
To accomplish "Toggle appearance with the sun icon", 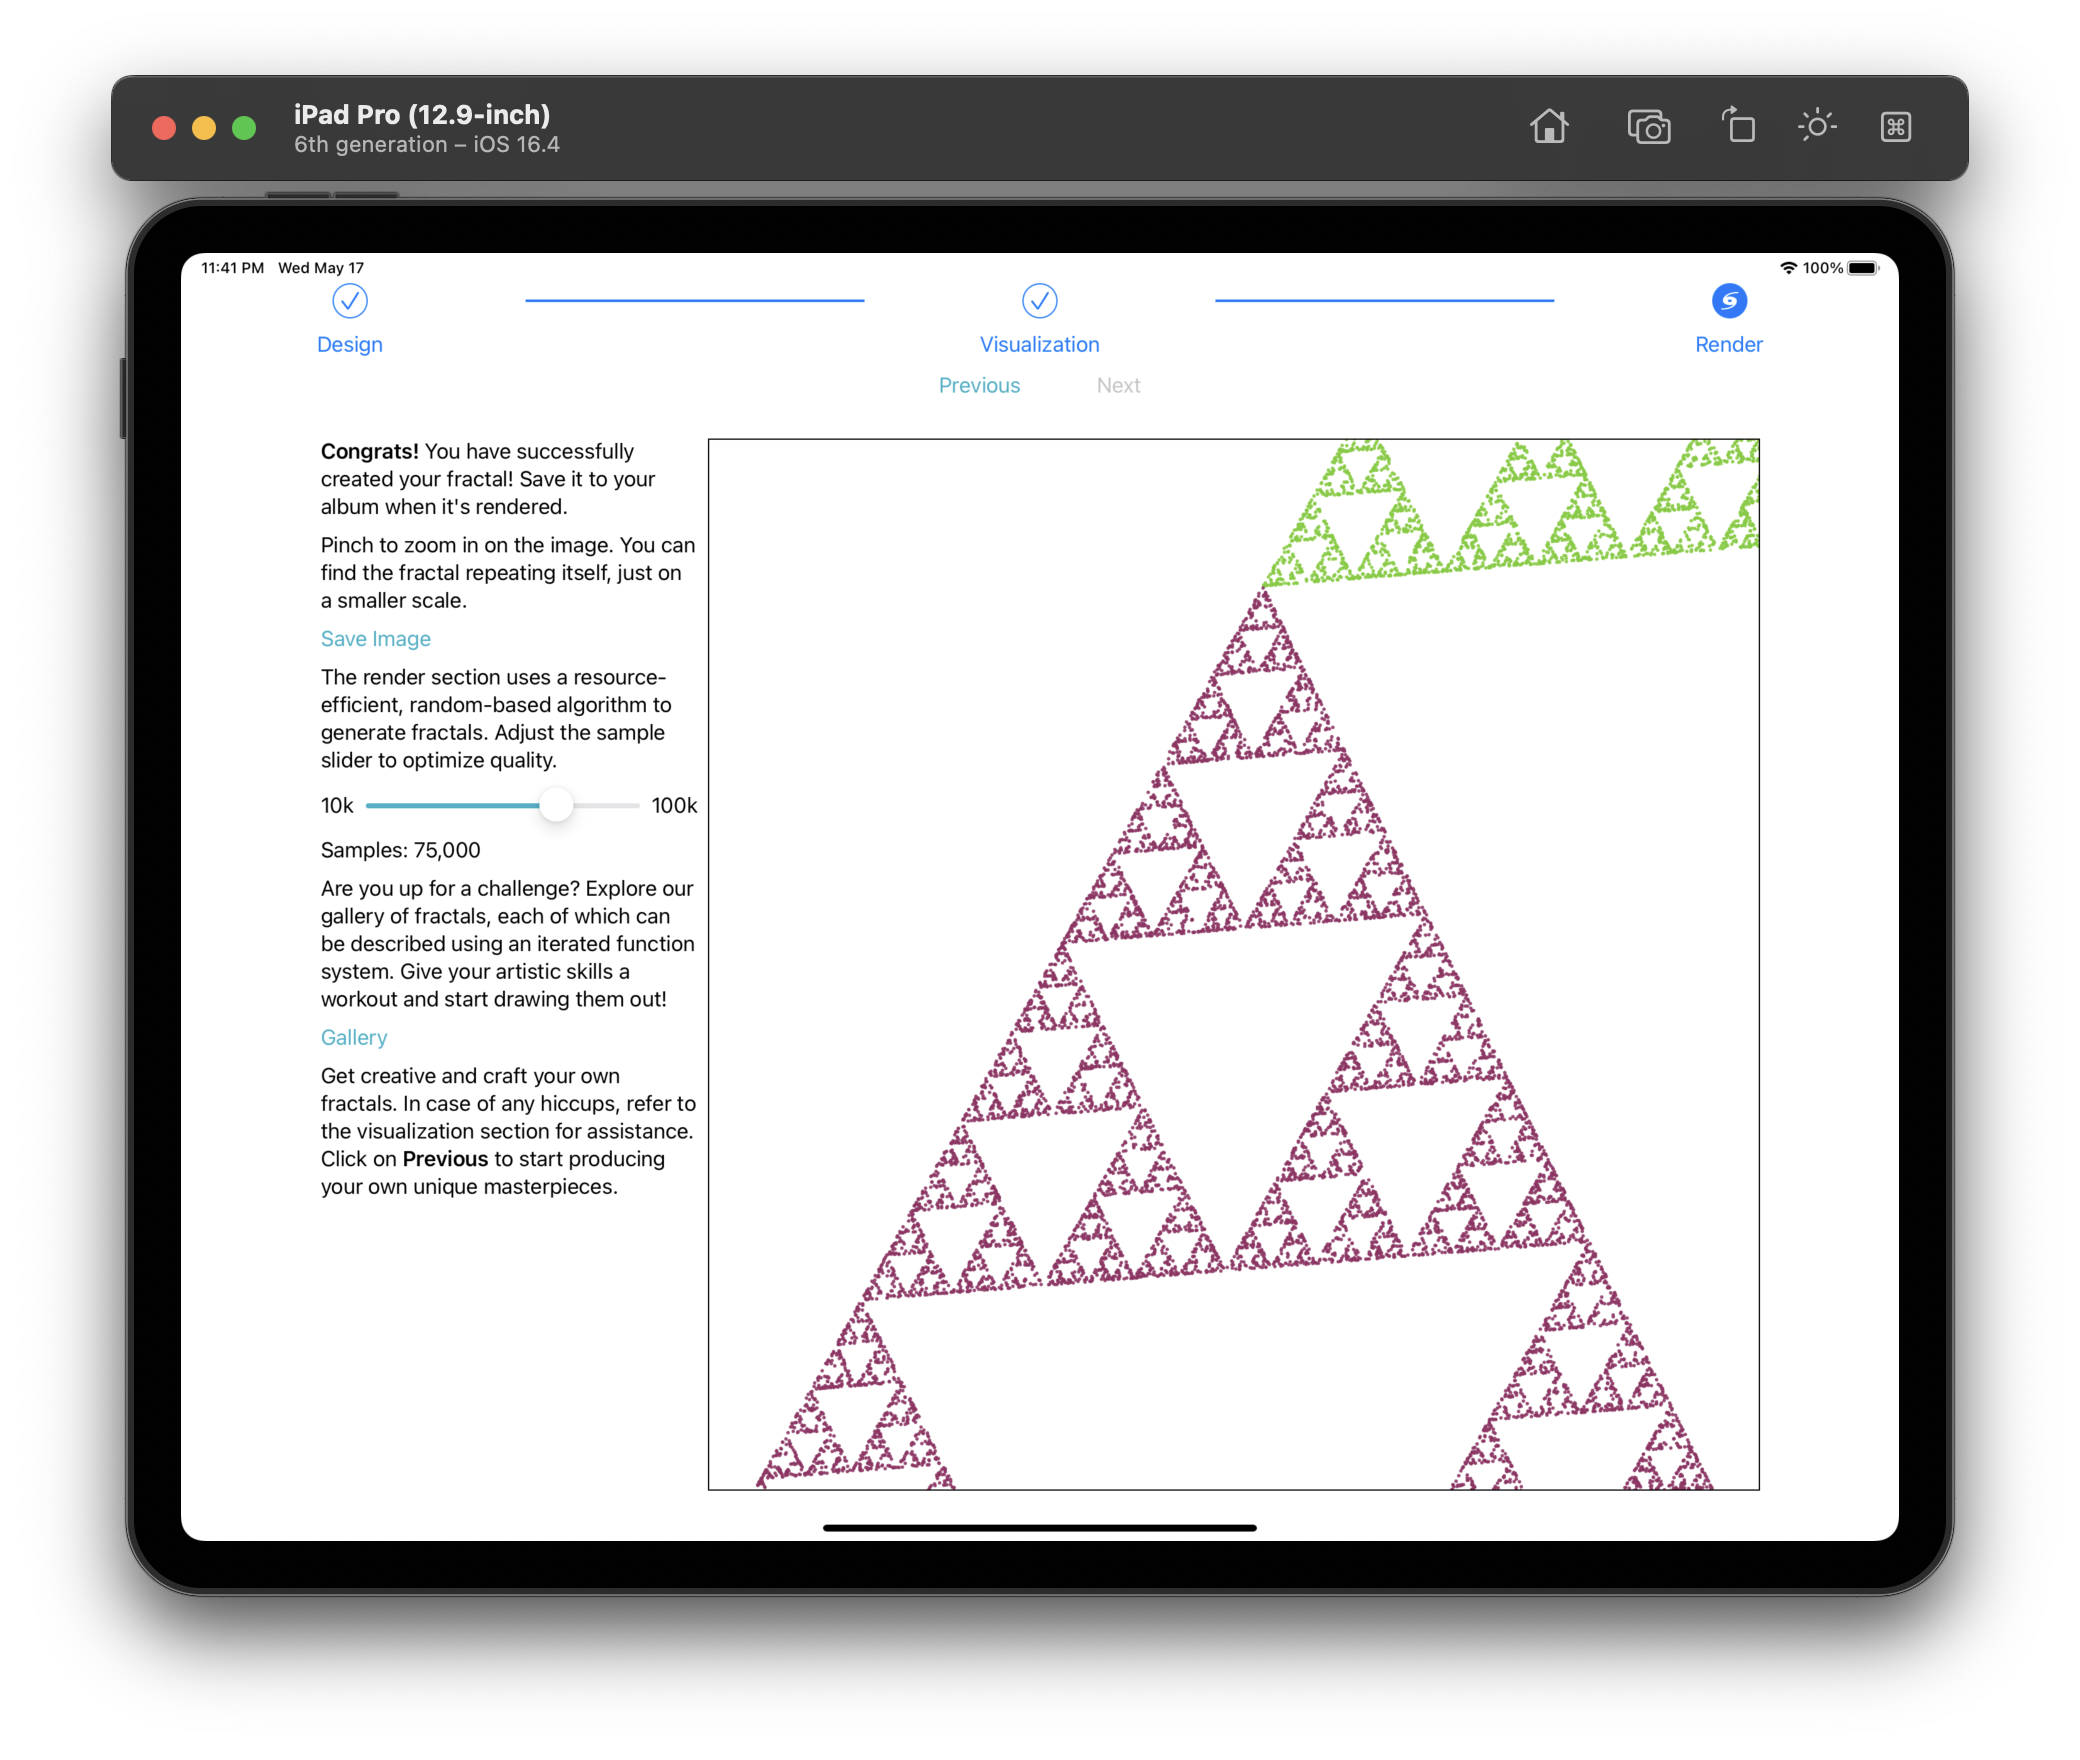I will (1817, 126).
